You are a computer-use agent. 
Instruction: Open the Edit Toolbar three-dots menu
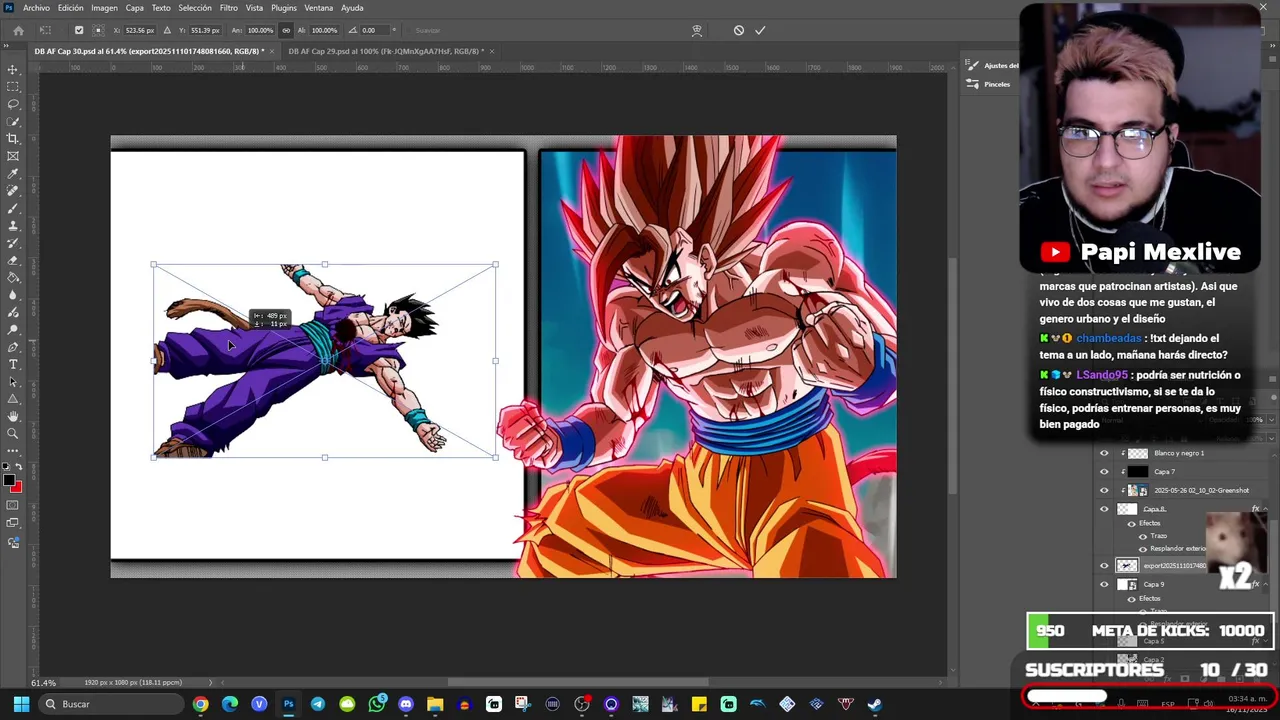13,450
